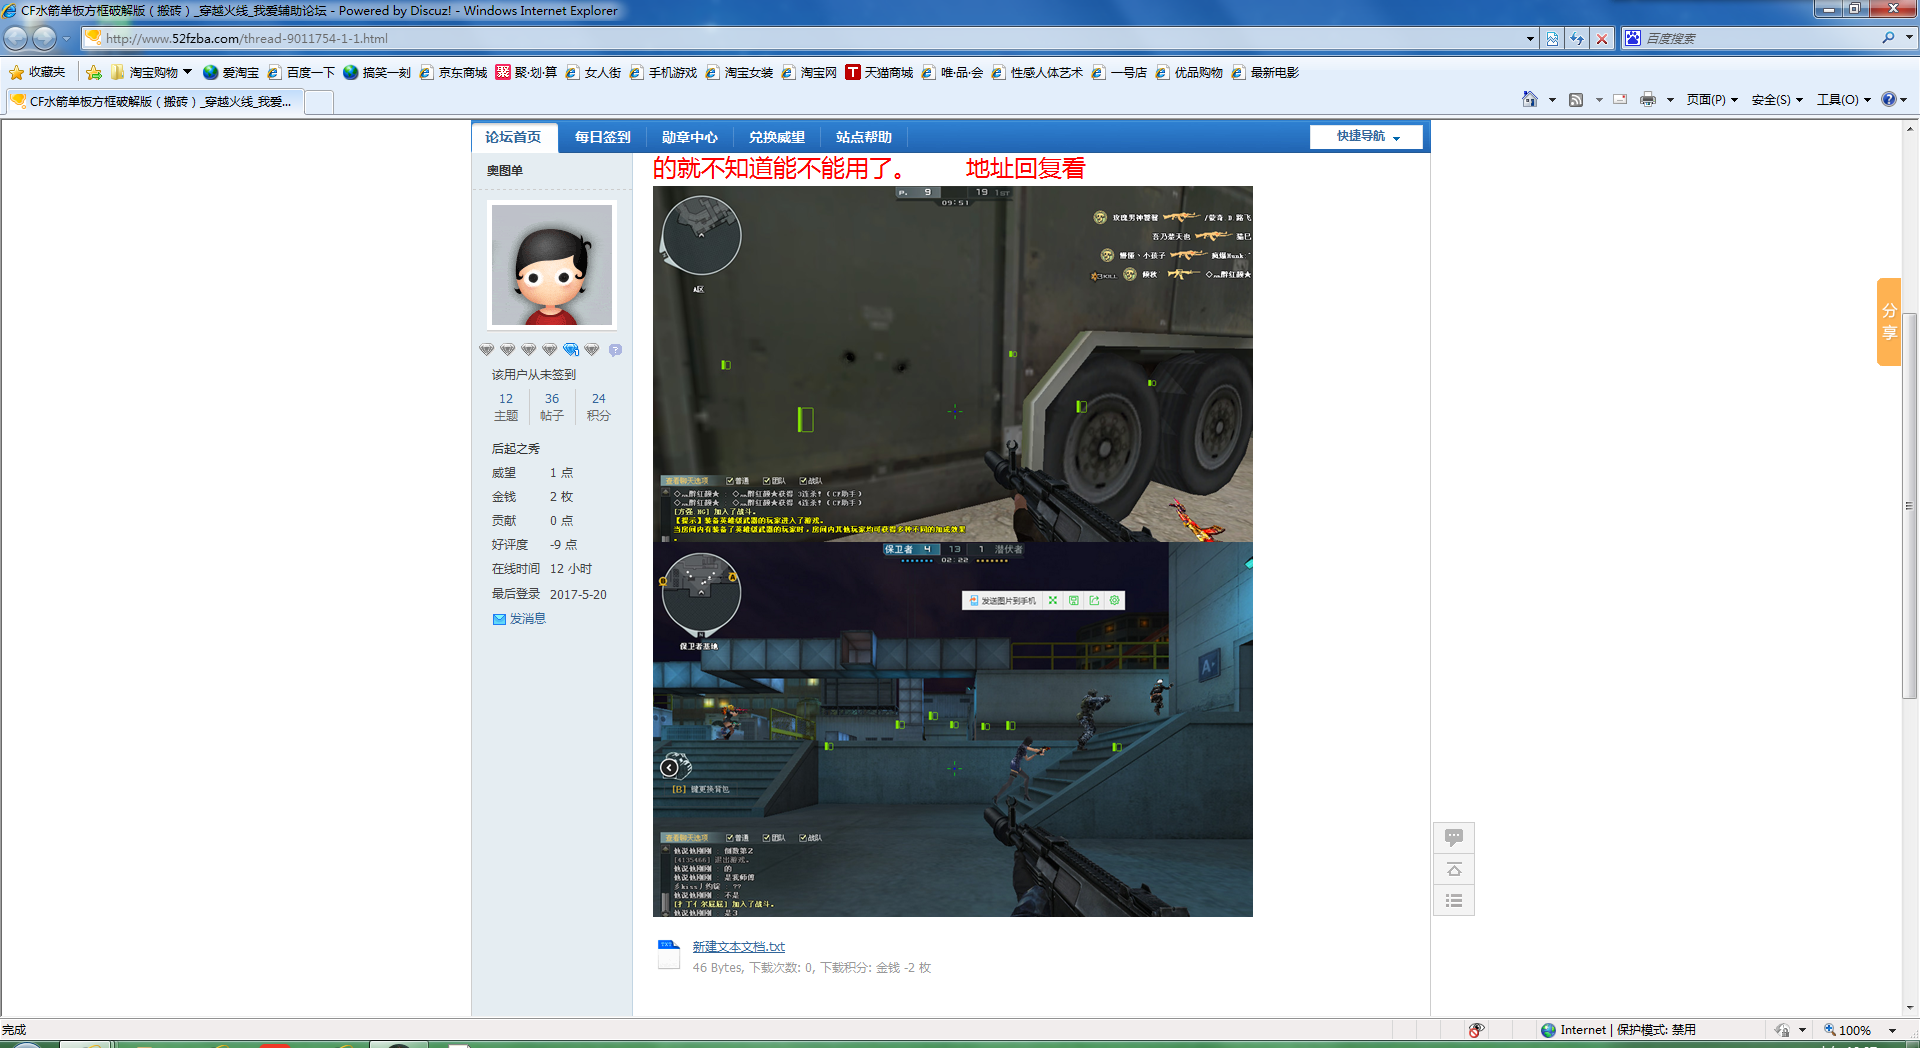Open the 安全(S) safety menu
The width and height of the screenshot is (1920, 1048).
(1777, 99)
